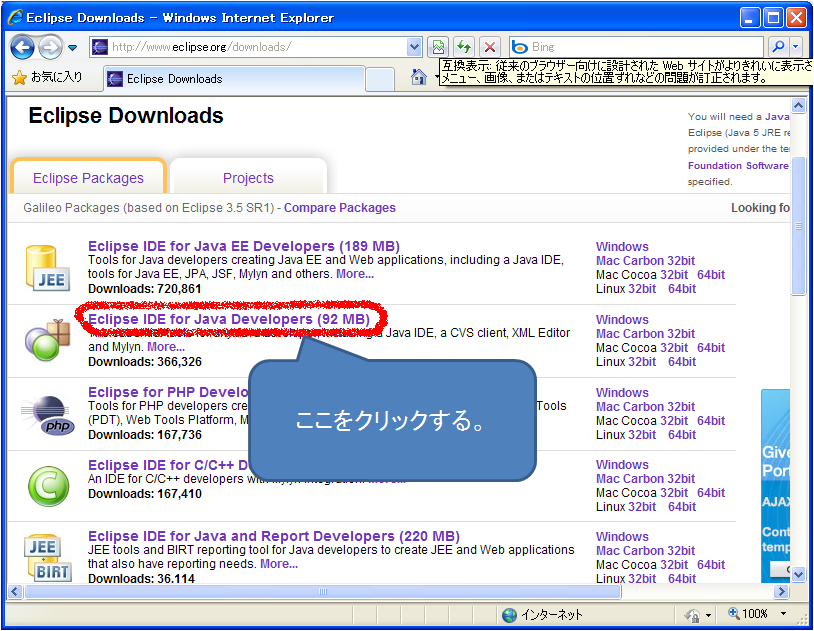Screen dimensions: 814x631
Task: Open More link for Java EE package
Action: (x=355, y=274)
